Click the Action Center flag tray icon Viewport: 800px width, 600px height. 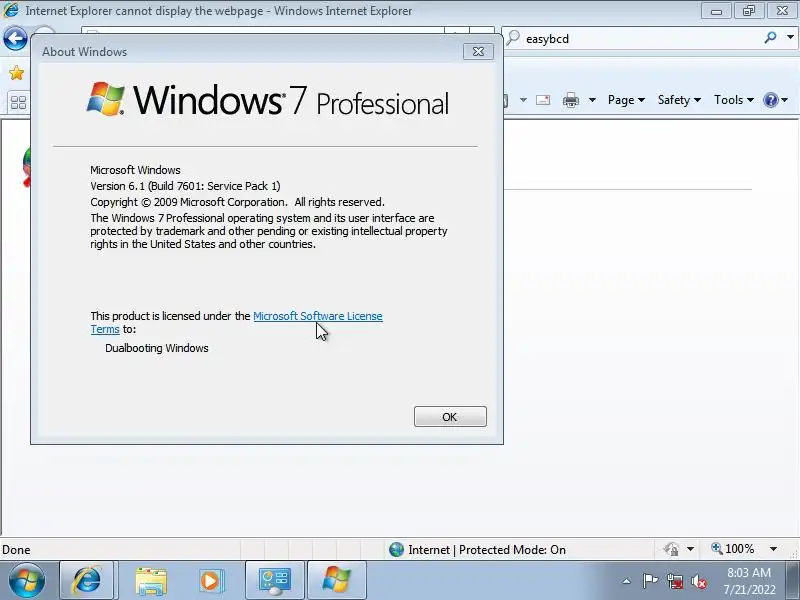(x=650, y=581)
